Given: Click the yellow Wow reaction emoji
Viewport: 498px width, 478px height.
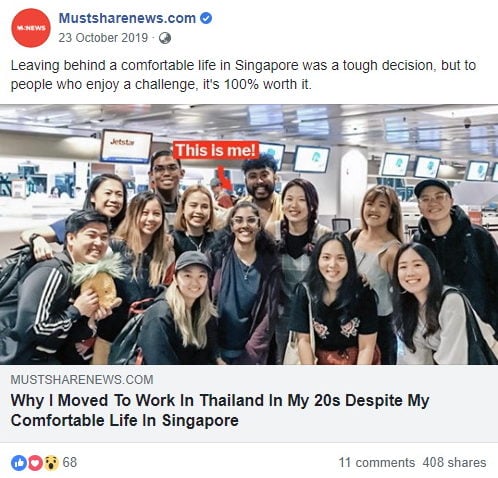Looking at the screenshot, I should coord(50,463).
